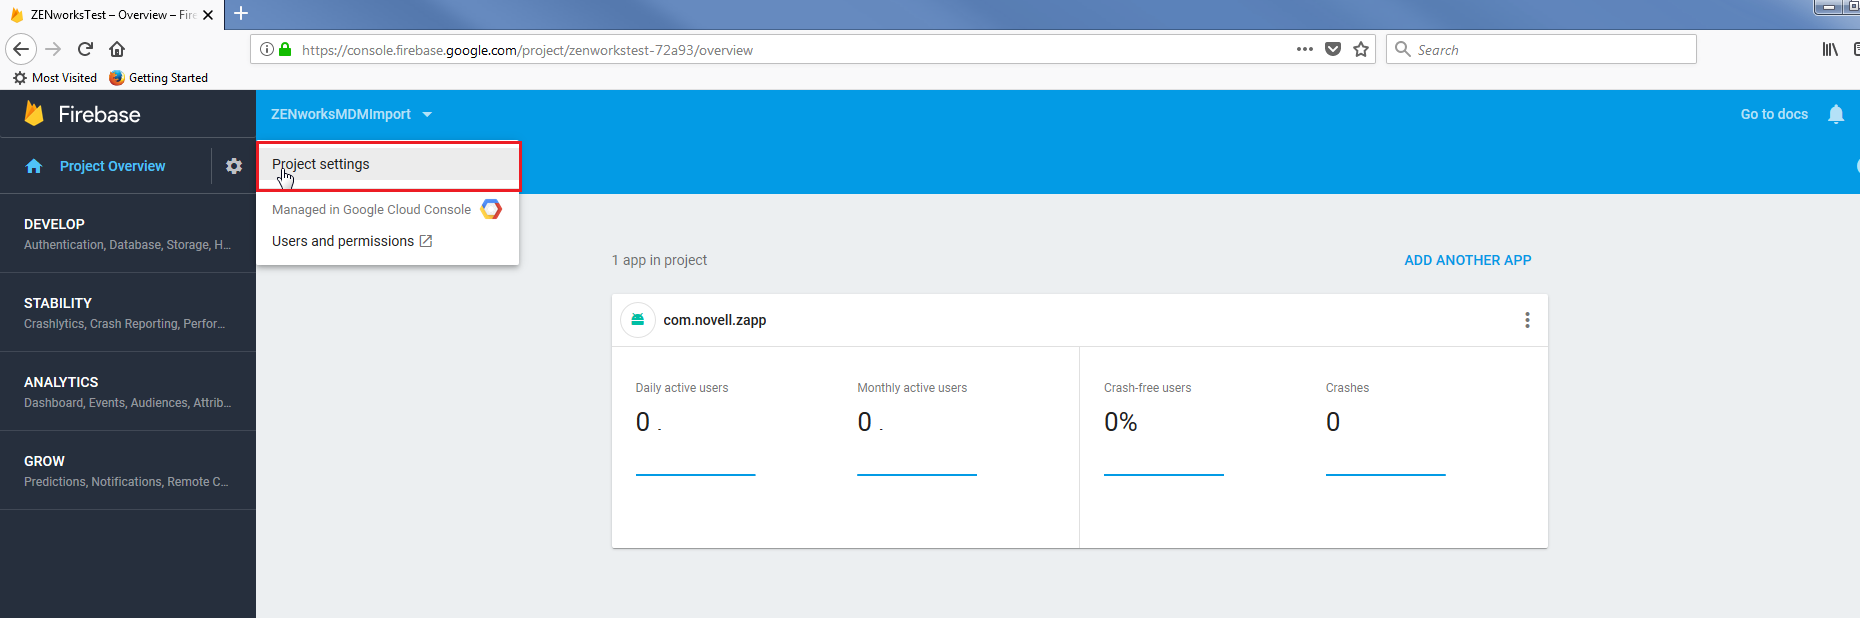Viewport: 1860px width, 622px height.
Task: Click the Crashes metric label
Action: (1348, 388)
